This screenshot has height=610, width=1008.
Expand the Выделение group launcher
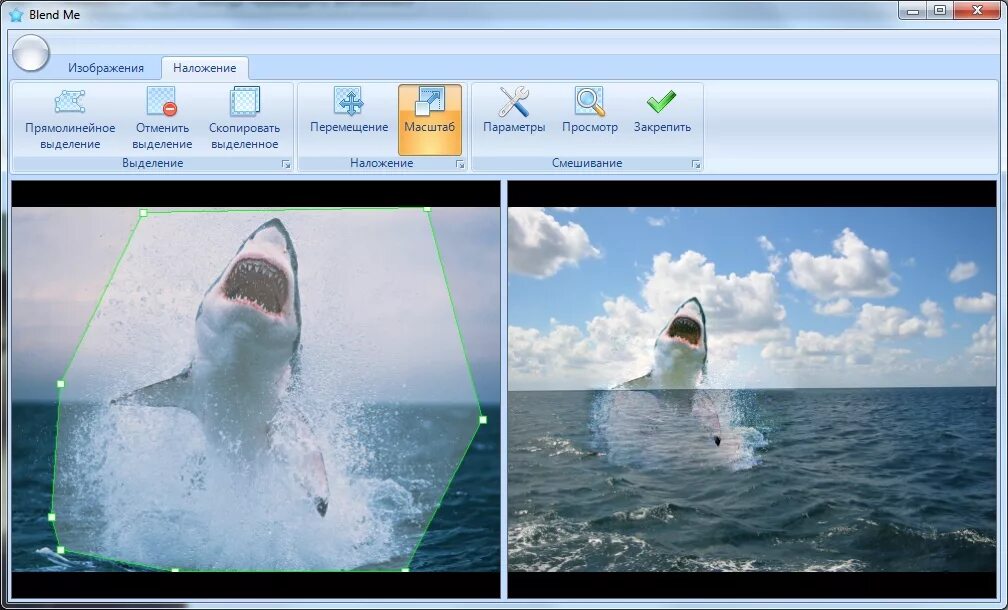[x=286, y=165]
